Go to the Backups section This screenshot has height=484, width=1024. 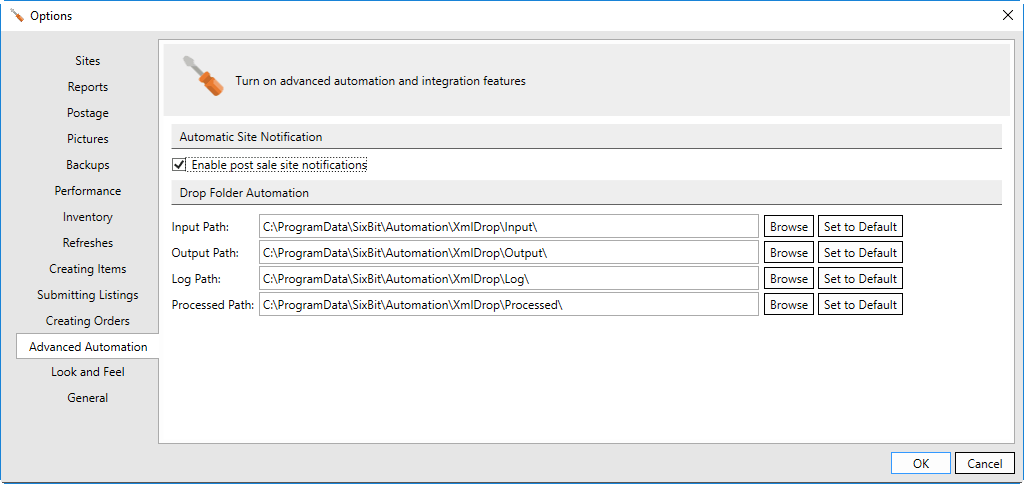(88, 165)
